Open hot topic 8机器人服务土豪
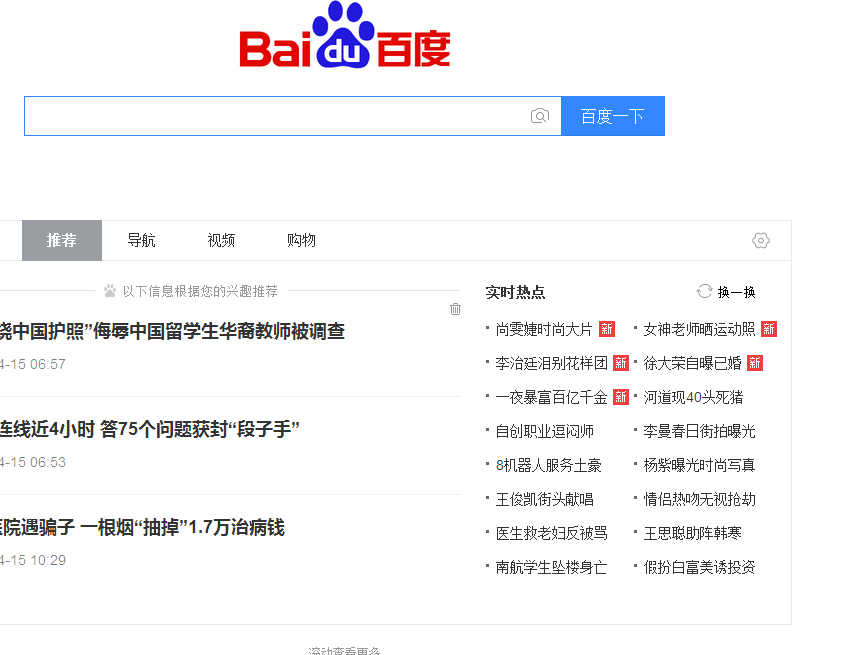The width and height of the screenshot is (858, 655). (x=548, y=465)
